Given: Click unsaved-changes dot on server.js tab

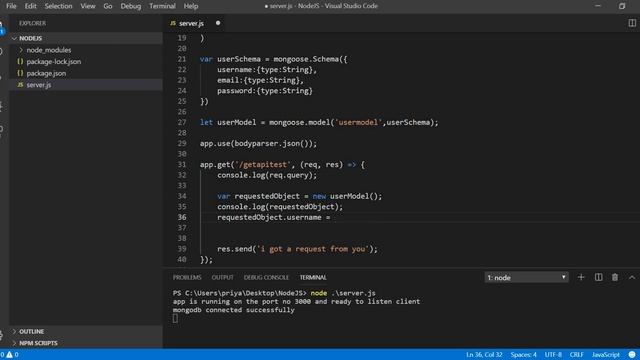Looking at the screenshot, I should click(x=218, y=23).
